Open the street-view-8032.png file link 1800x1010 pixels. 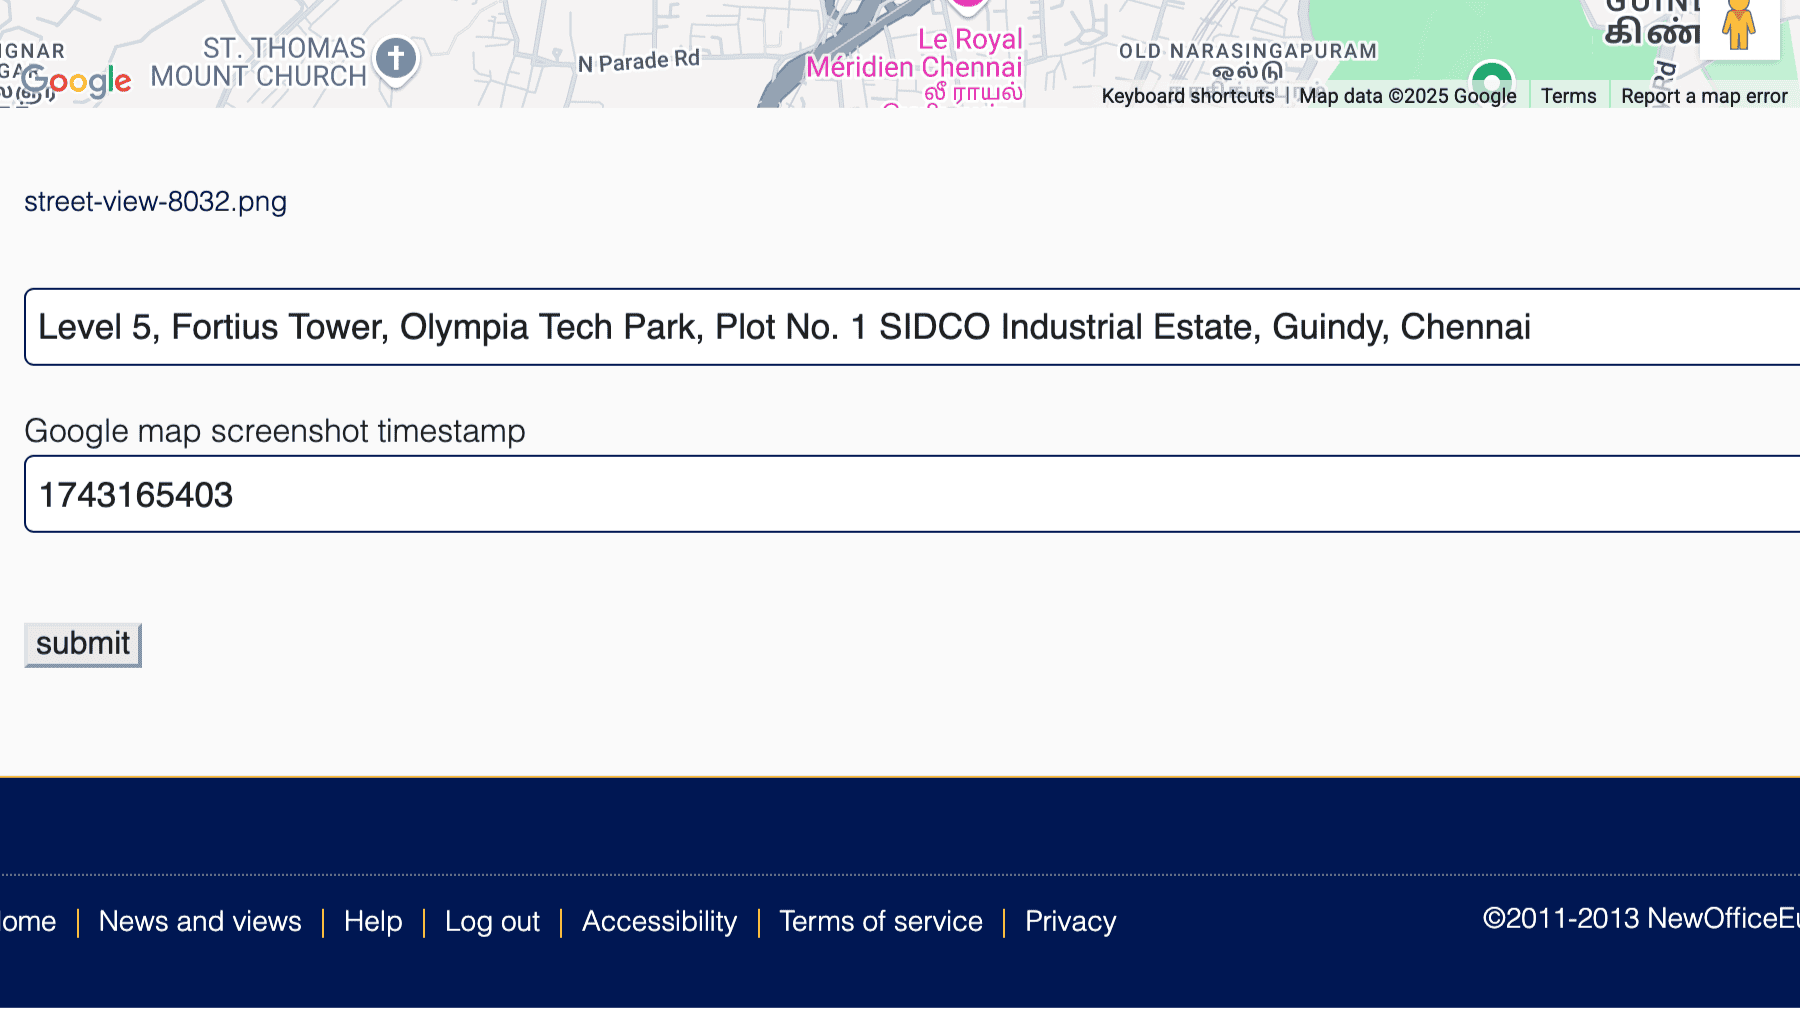pyautogui.click(x=155, y=201)
